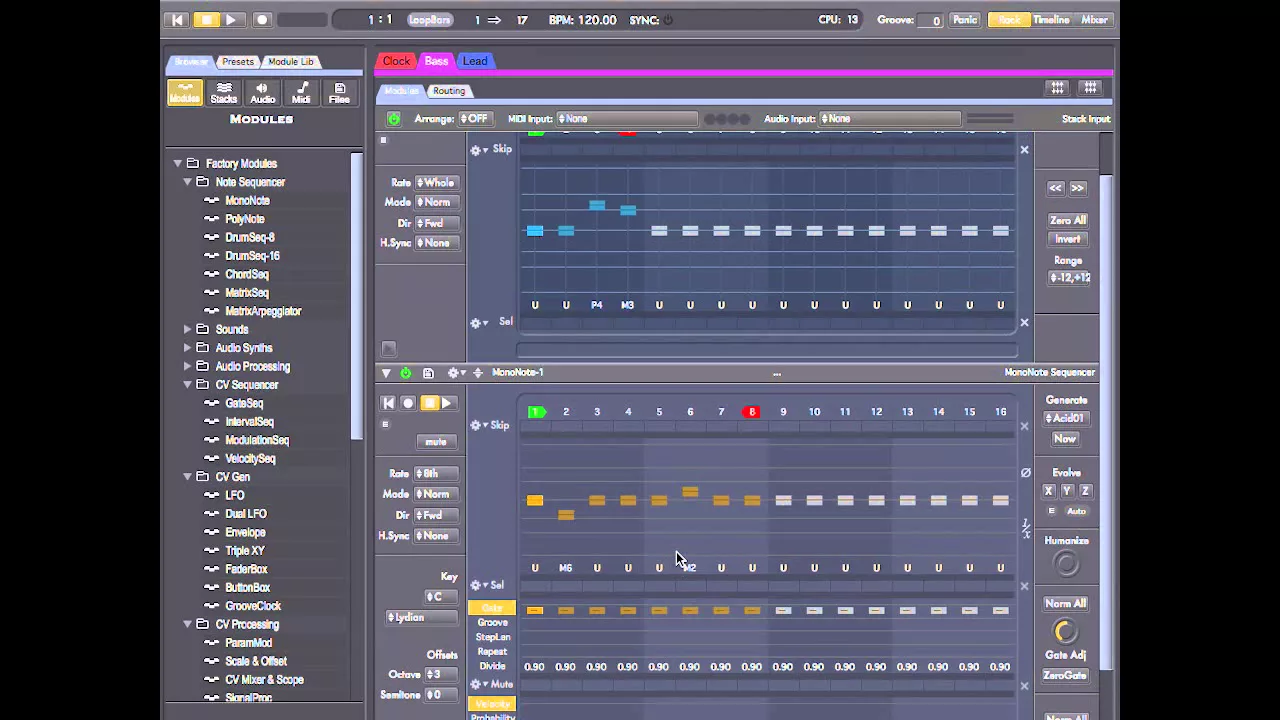Rewind the main transport to start
The height and width of the screenshot is (720, 1280).
pos(178,19)
